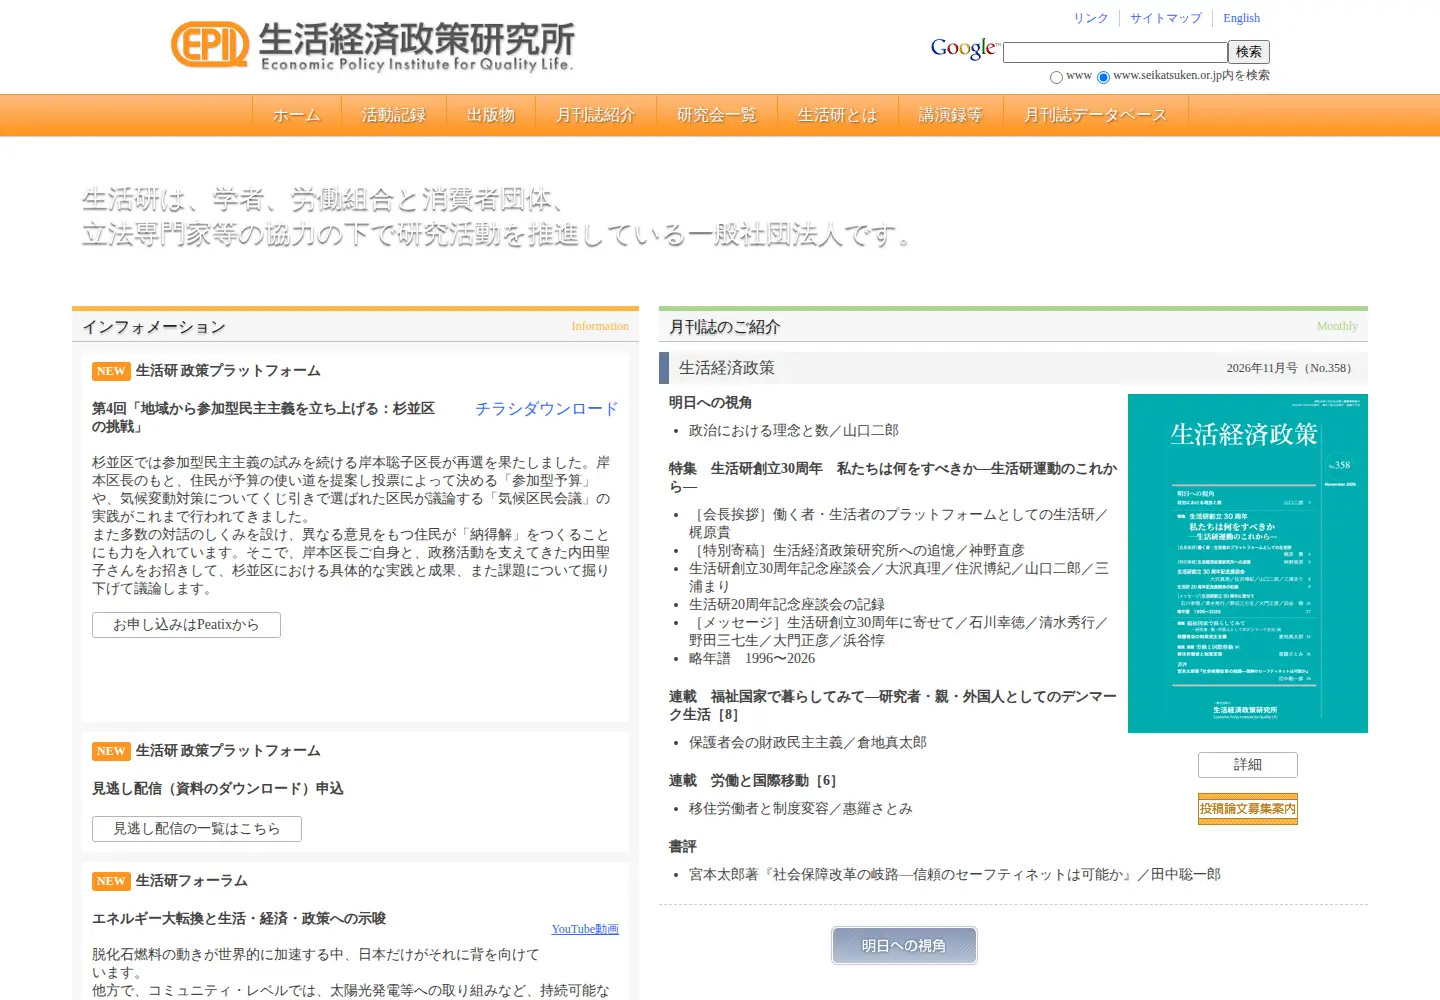Click the チラシダウンロード flyer download link
1440x1000 pixels.
pos(547,409)
